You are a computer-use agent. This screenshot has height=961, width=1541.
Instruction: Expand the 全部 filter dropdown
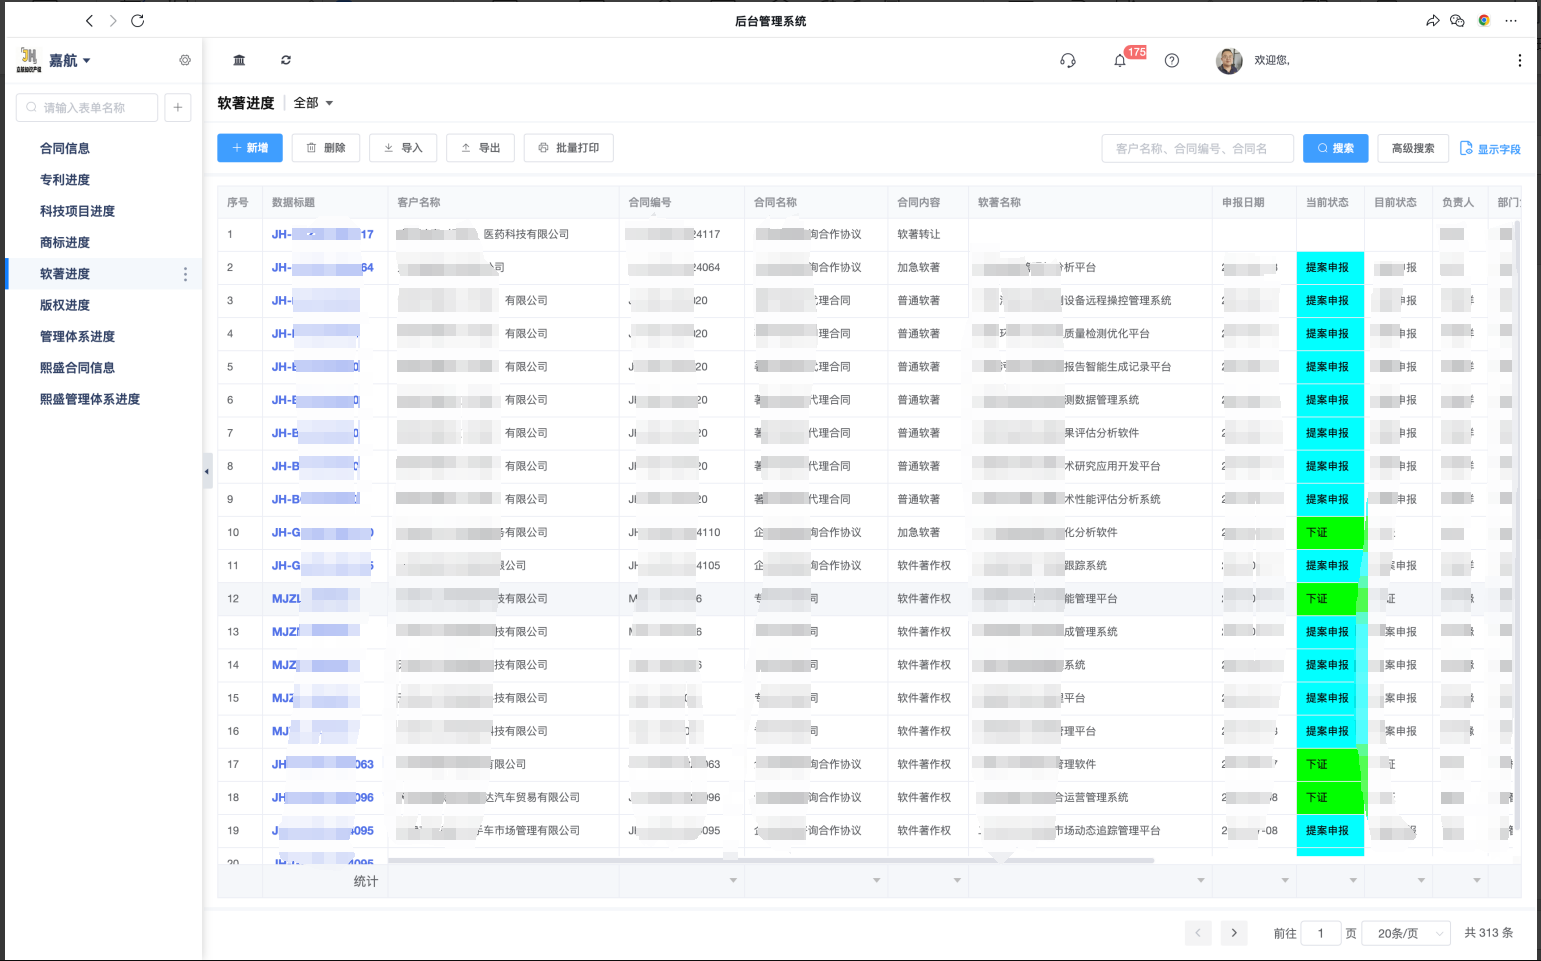pyautogui.click(x=313, y=103)
